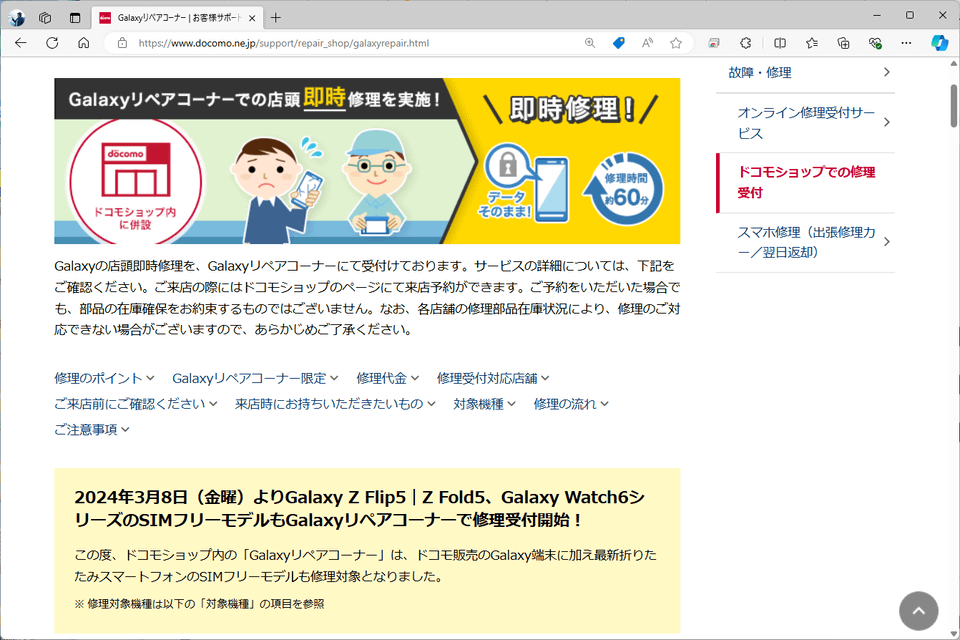The width and height of the screenshot is (960, 640).
Task: Toggle vertical tabs panel
Action: [x=75, y=18]
